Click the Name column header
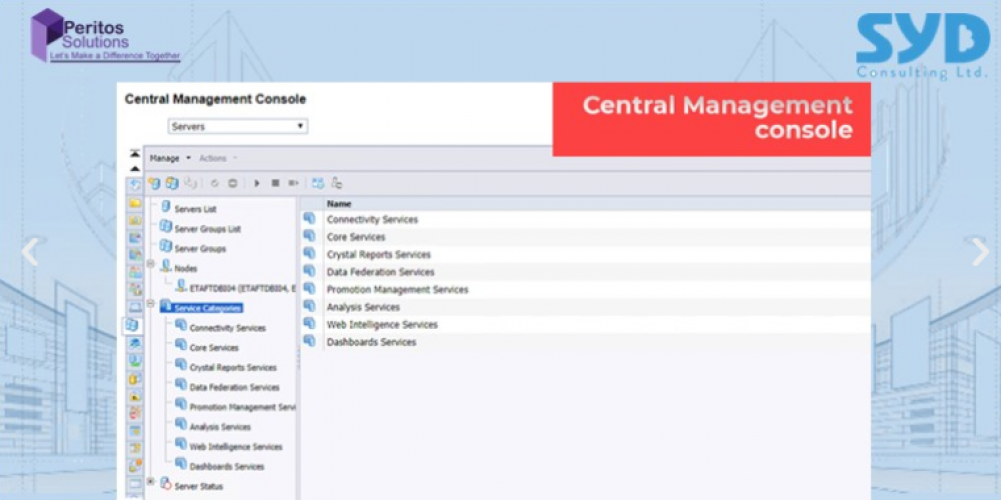This screenshot has height=500, width=1001. point(339,204)
